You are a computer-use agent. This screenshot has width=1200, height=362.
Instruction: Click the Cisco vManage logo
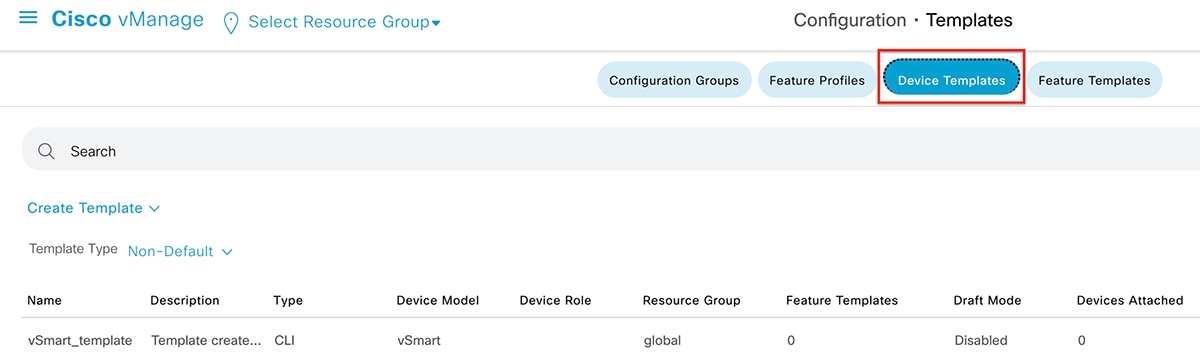point(127,20)
